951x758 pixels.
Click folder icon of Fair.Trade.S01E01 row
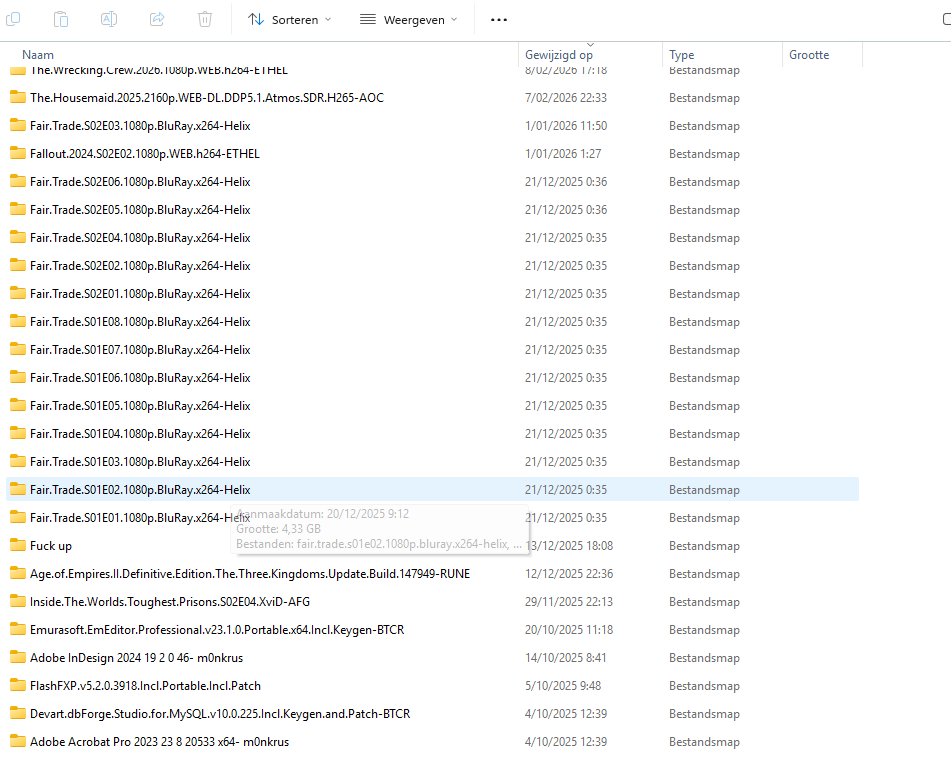point(18,517)
